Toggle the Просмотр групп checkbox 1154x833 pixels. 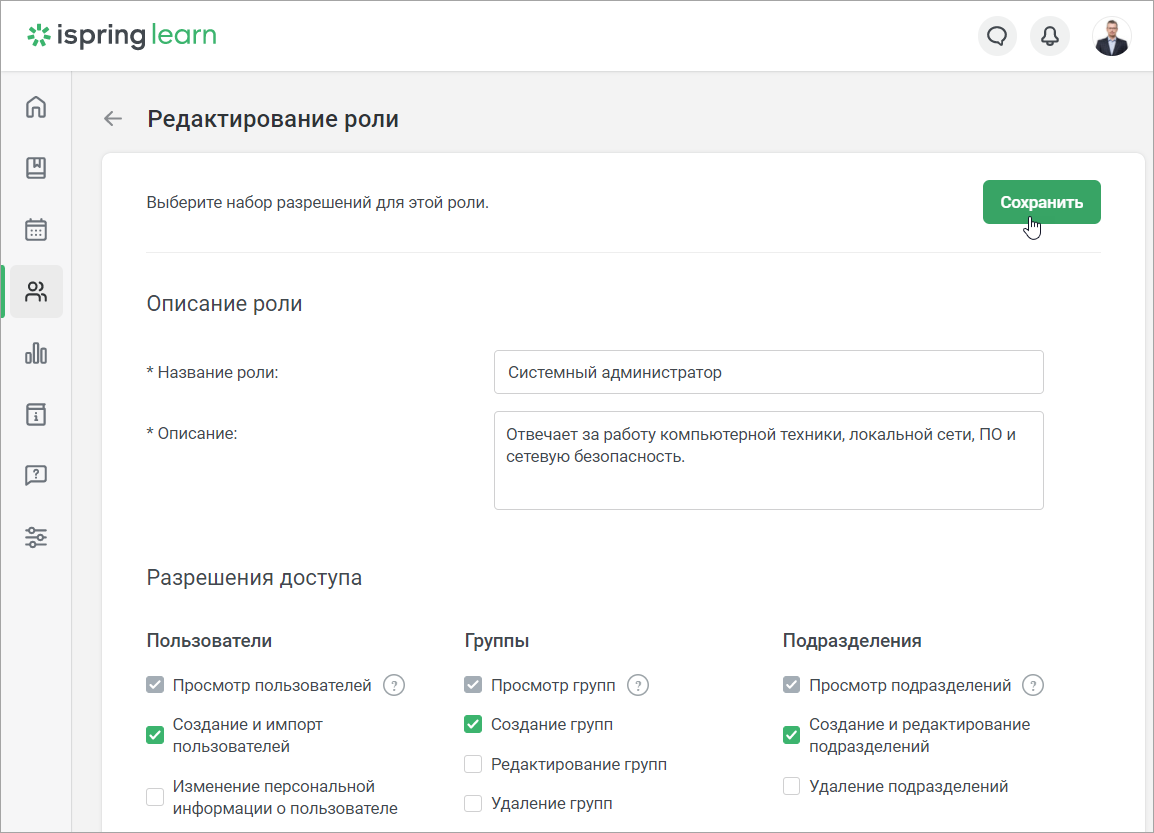click(x=473, y=685)
